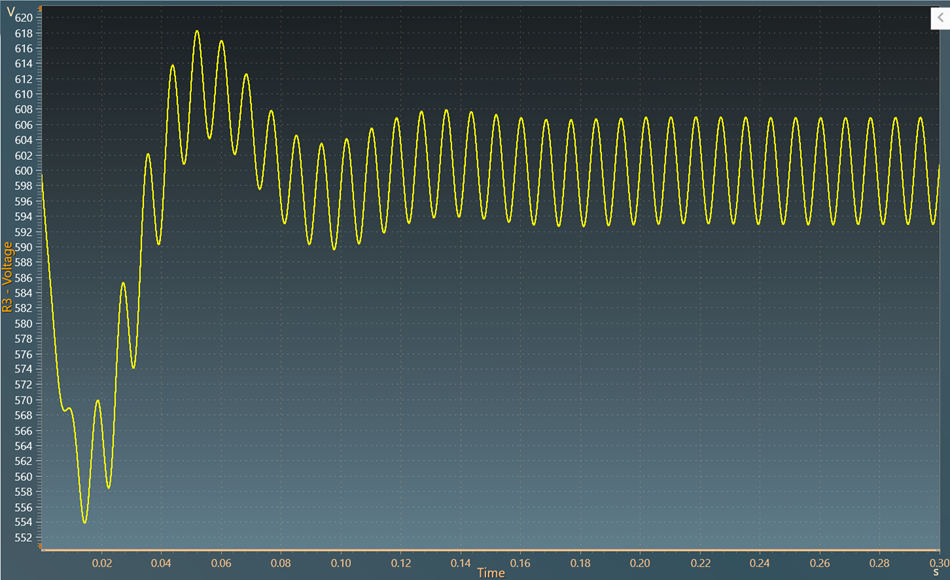Collapse the side panel via the arrow control

(x=940, y=17)
